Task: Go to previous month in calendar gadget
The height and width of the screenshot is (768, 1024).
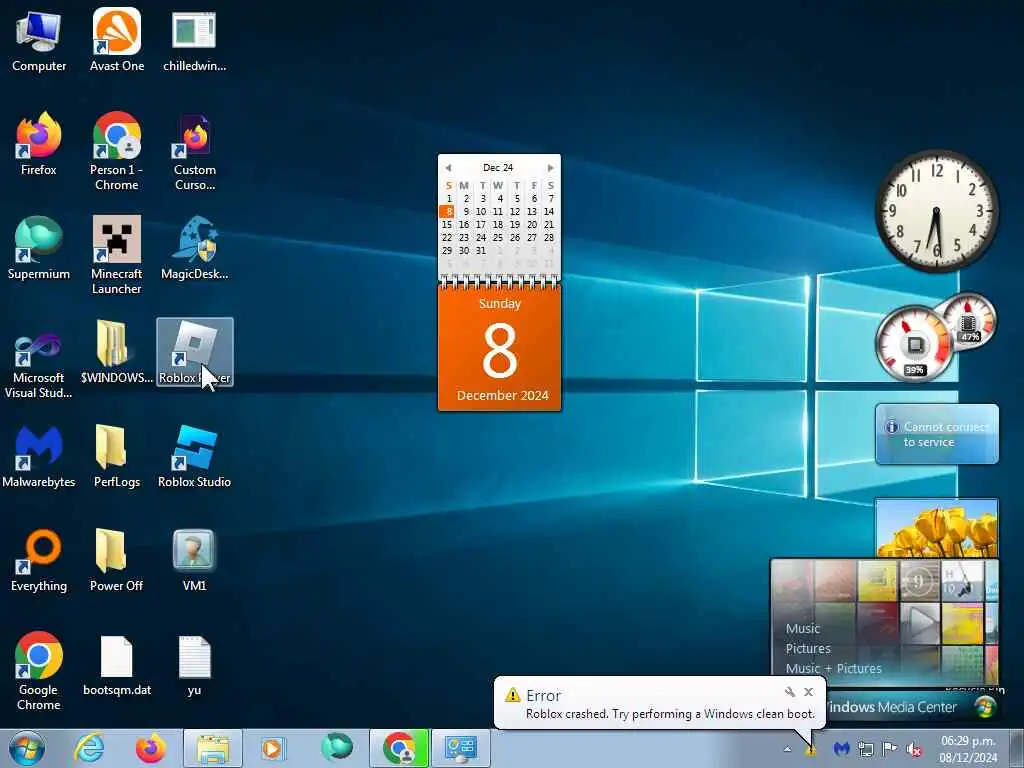Action: (x=448, y=168)
